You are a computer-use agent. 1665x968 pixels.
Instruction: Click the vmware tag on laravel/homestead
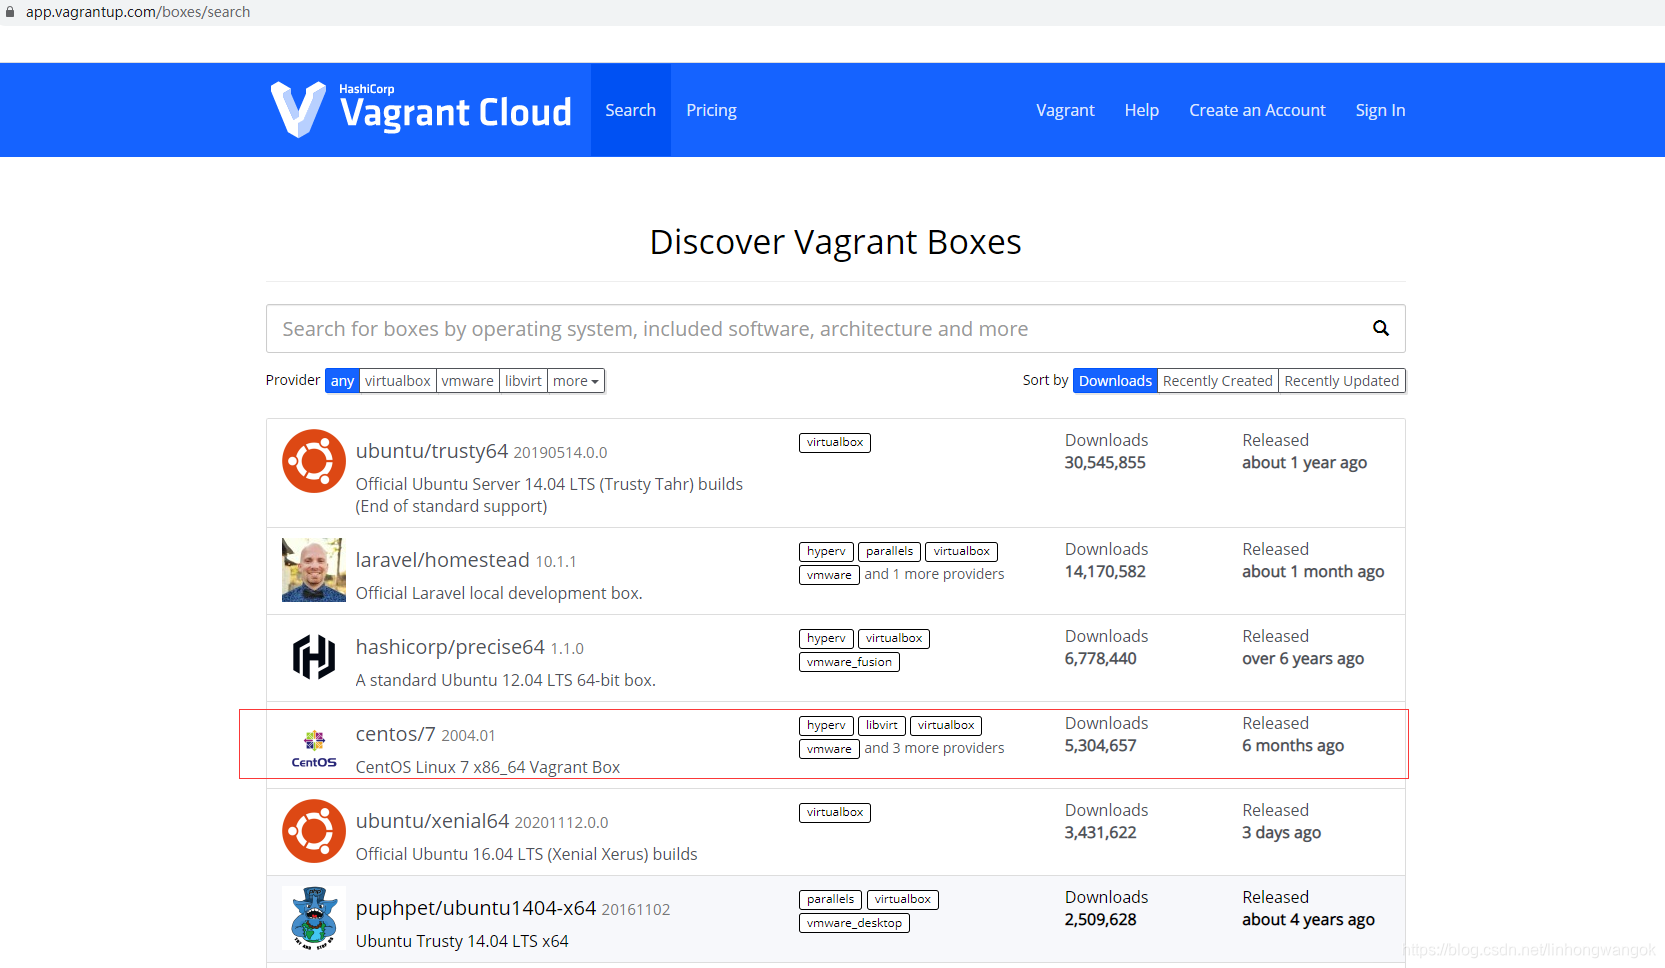pyautogui.click(x=829, y=575)
